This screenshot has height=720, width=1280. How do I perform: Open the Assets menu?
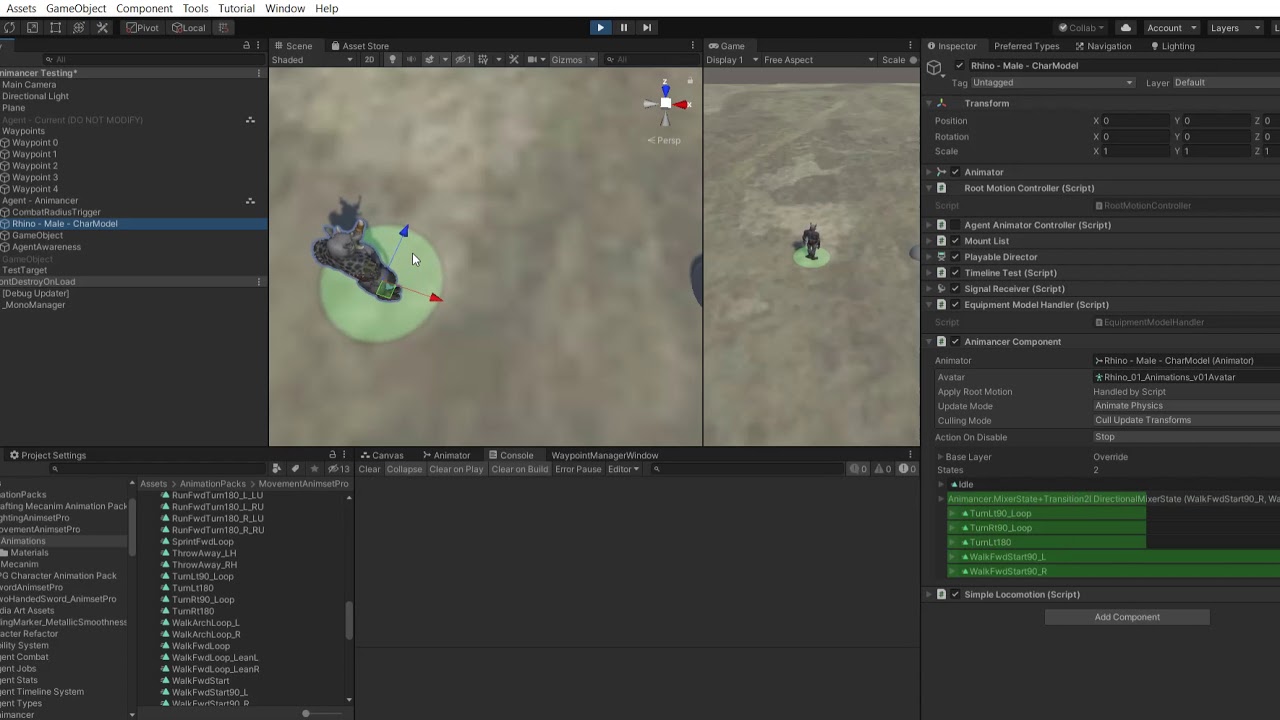(21, 8)
